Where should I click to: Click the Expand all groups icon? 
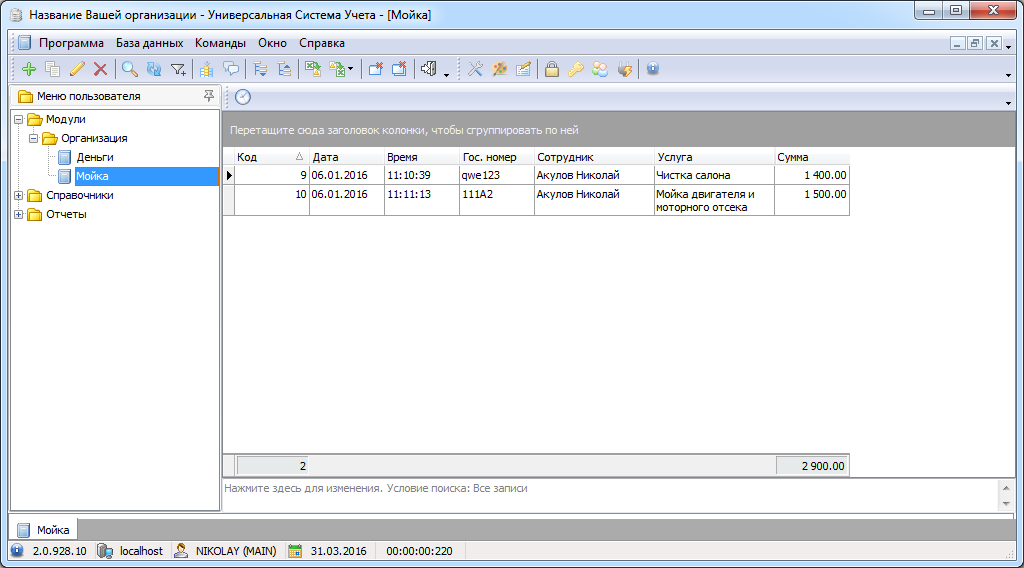260,69
